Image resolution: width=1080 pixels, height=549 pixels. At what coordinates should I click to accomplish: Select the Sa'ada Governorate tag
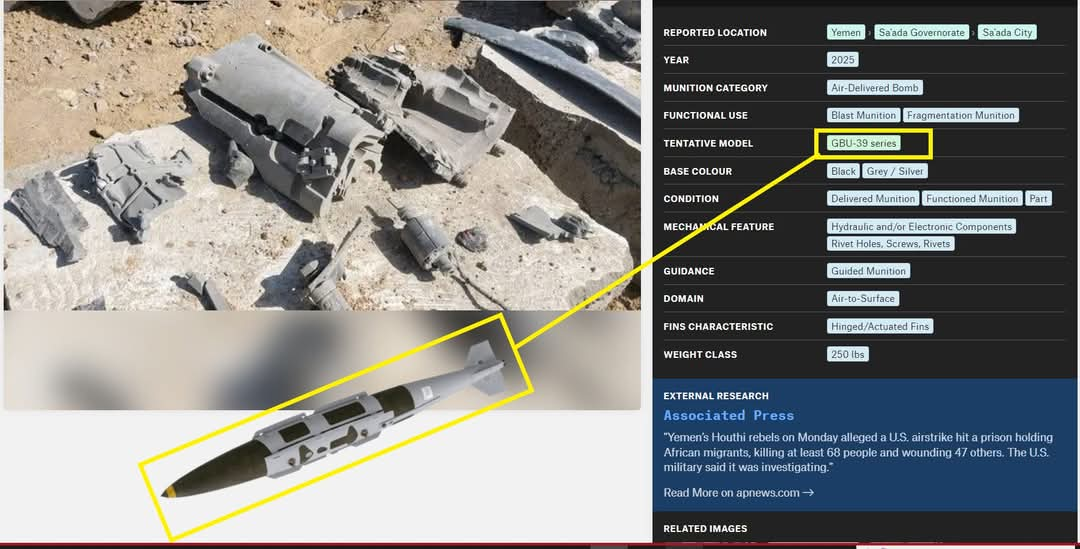click(921, 32)
